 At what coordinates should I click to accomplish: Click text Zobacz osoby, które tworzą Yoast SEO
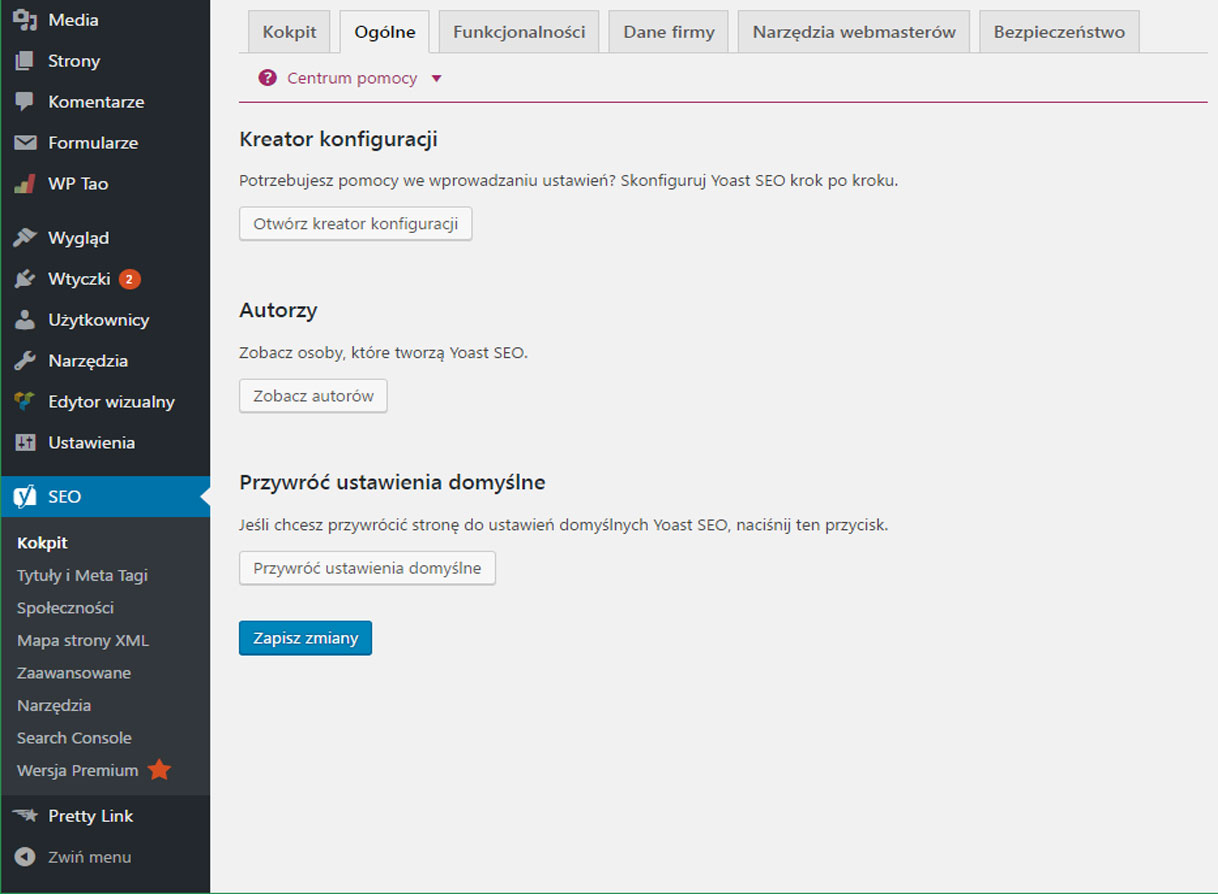pos(383,353)
